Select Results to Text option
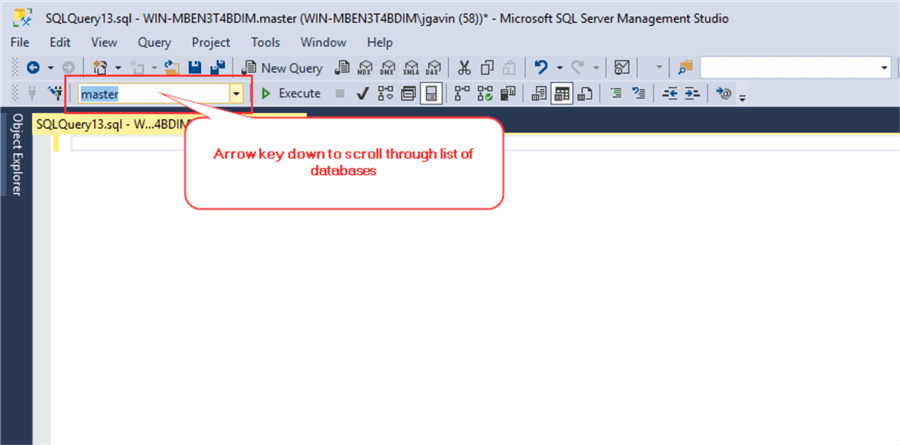This screenshot has width=900, height=445. coord(539,93)
